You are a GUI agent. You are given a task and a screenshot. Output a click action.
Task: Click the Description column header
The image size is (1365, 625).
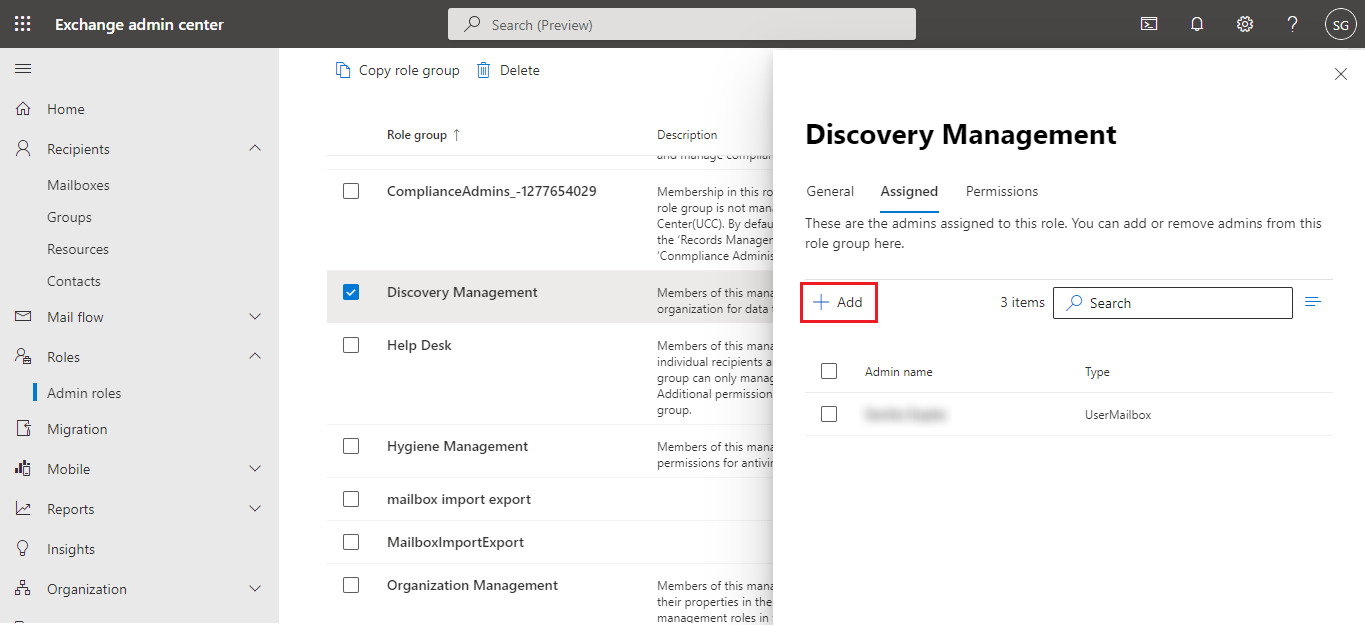[x=687, y=135]
